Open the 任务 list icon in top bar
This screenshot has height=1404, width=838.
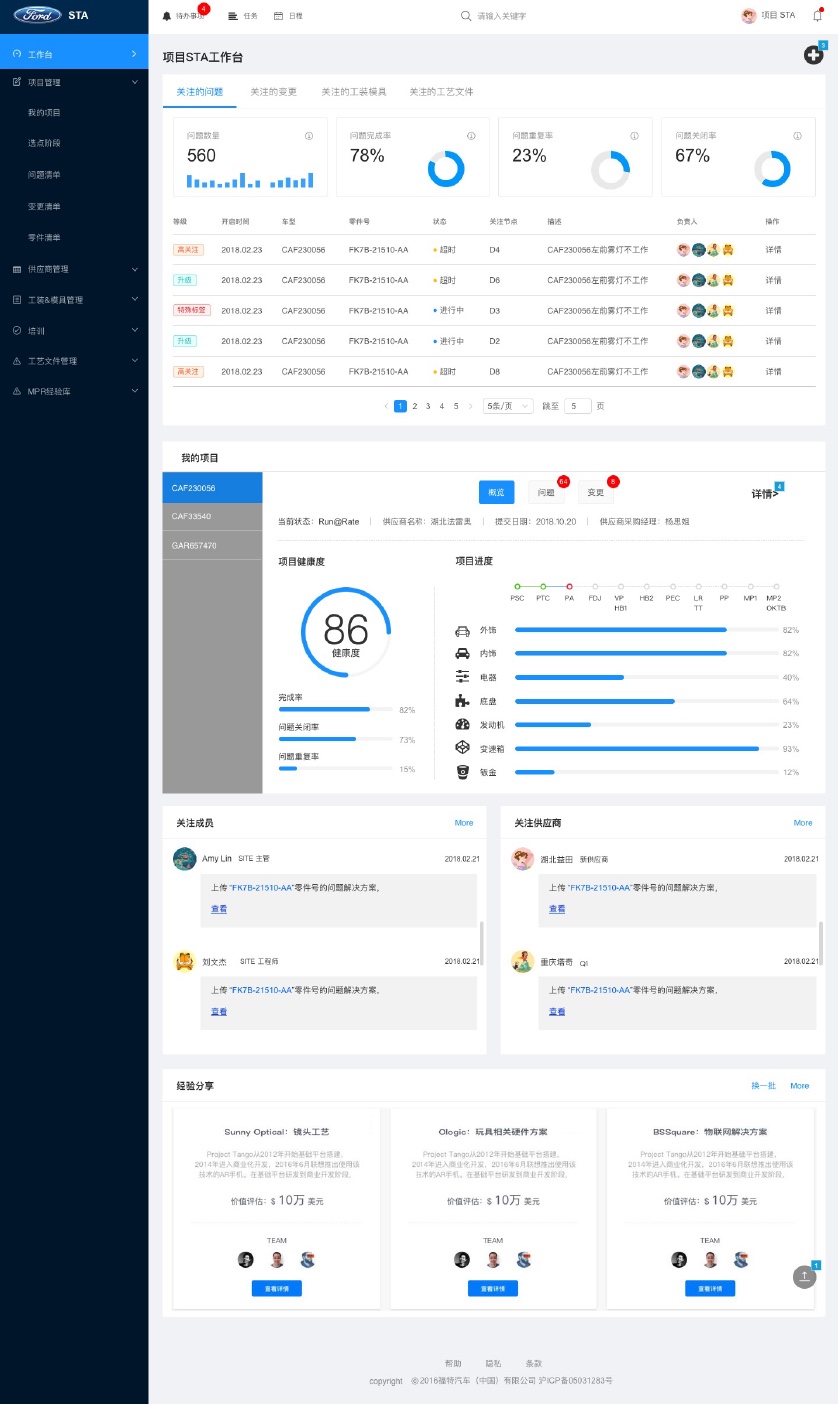[233, 16]
